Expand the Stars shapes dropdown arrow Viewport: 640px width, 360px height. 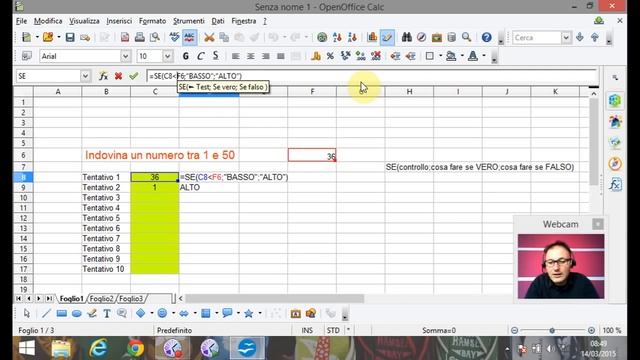(x=260, y=313)
